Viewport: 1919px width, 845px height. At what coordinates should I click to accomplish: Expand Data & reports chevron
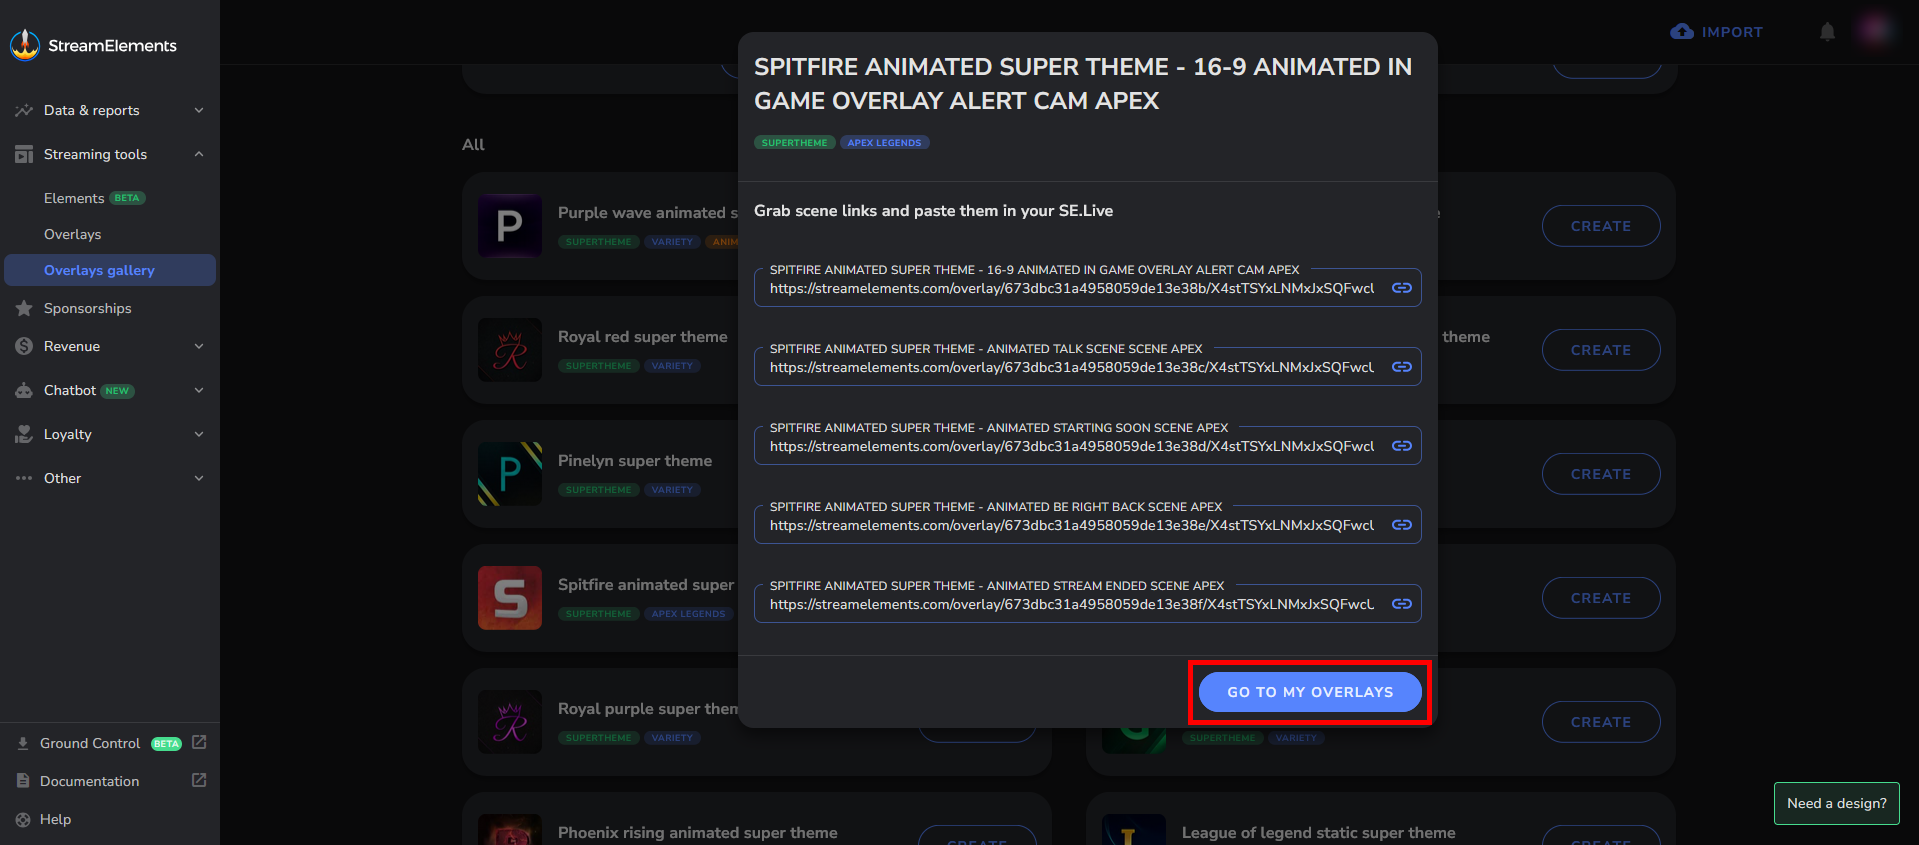[199, 110]
